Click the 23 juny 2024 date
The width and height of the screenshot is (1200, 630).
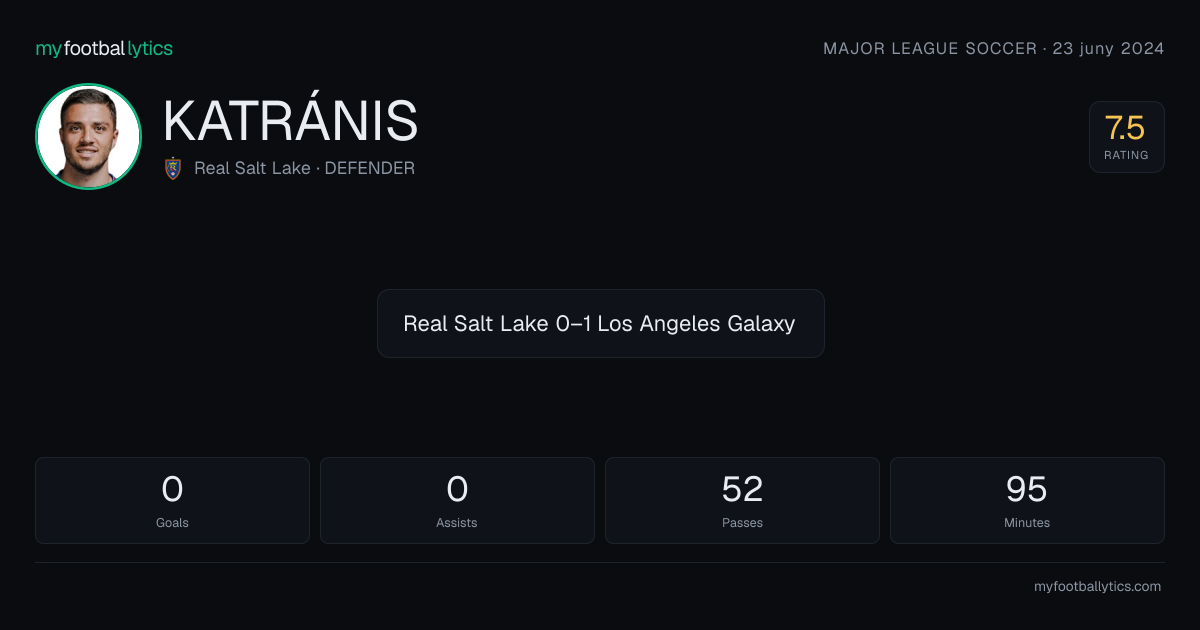1108,48
